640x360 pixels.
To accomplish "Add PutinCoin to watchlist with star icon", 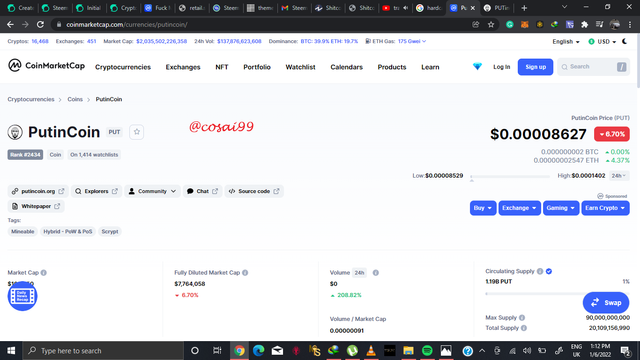I will click(137, 132).
